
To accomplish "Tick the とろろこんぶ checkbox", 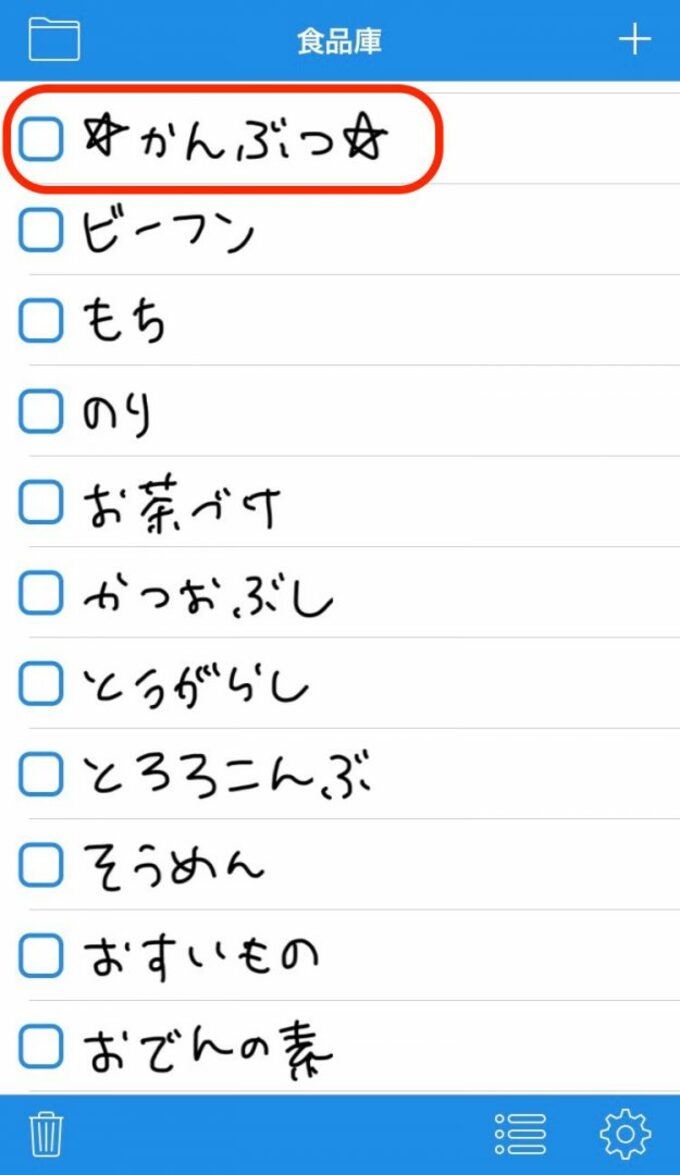I will click(42, 775).
